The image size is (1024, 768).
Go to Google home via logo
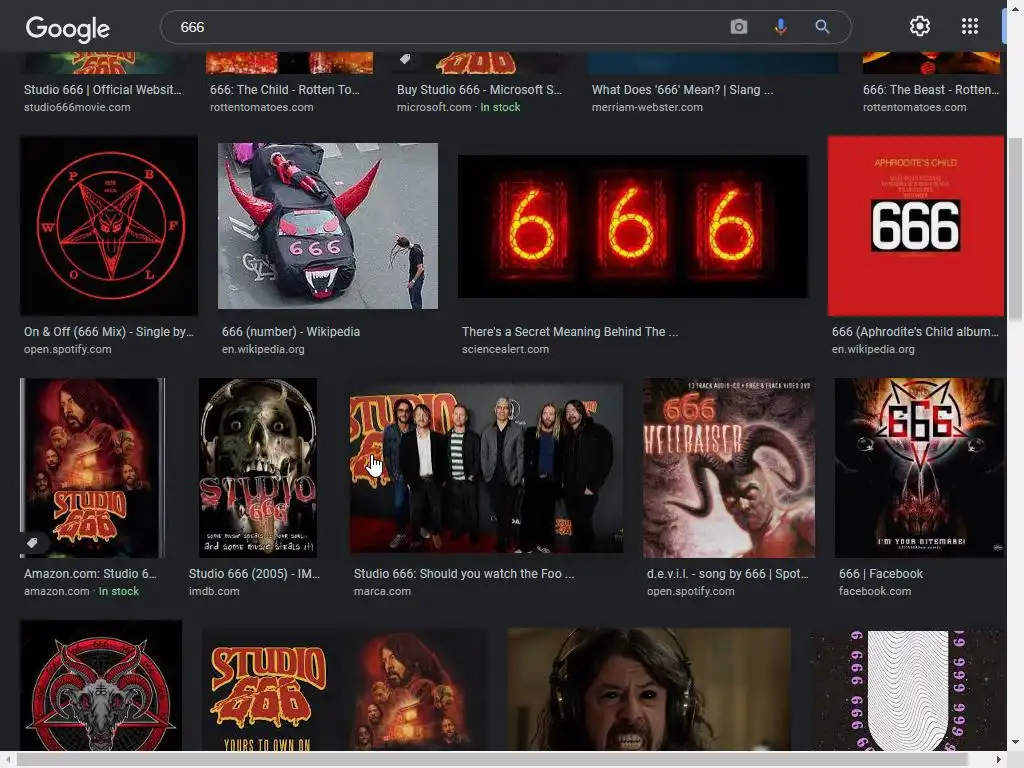point(68,28)
